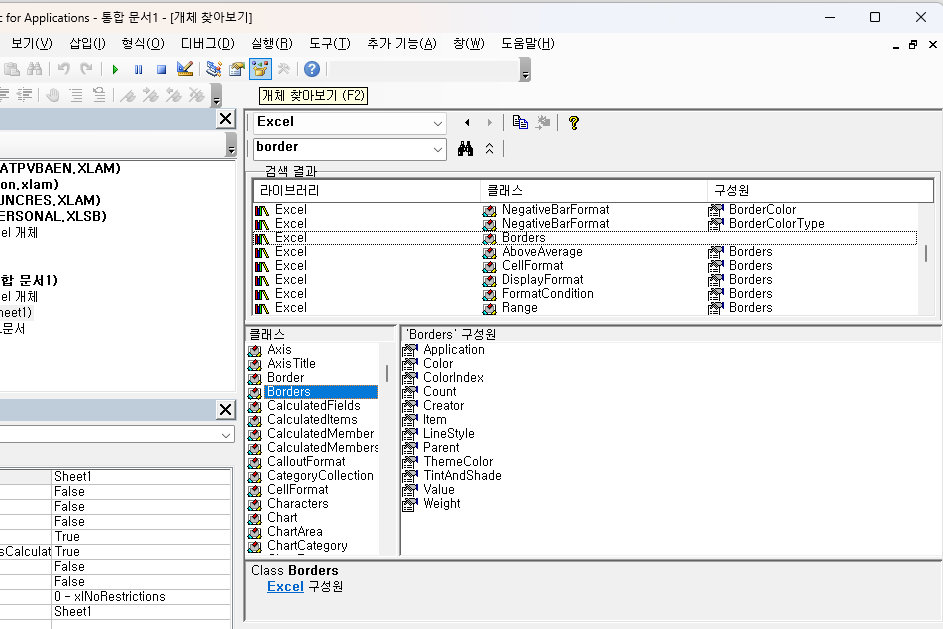943x629 pixels.
Task: Open the 디버그(D) menu
Action: click(x=207, y=43)
